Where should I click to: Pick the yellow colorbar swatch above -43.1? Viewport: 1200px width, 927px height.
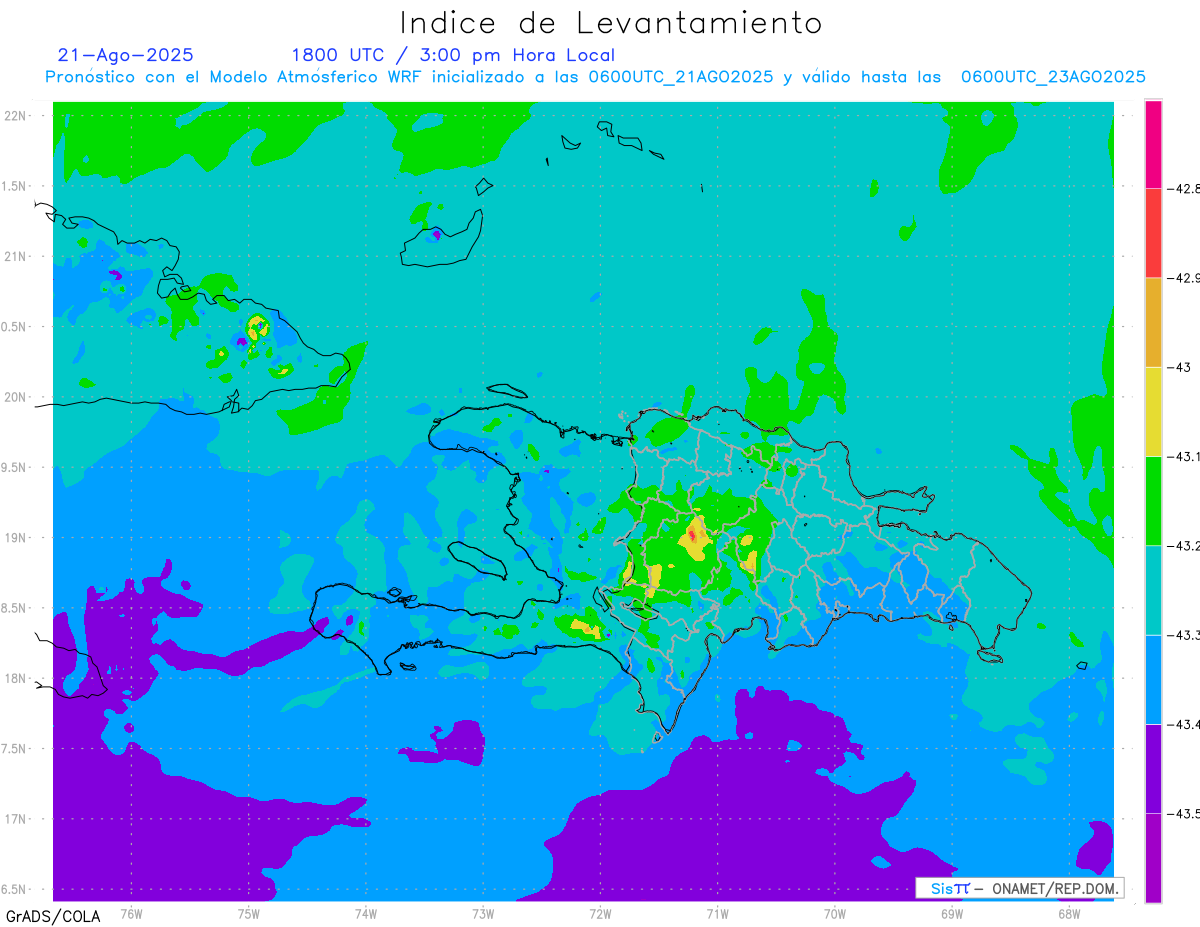tap(1153, 412)
